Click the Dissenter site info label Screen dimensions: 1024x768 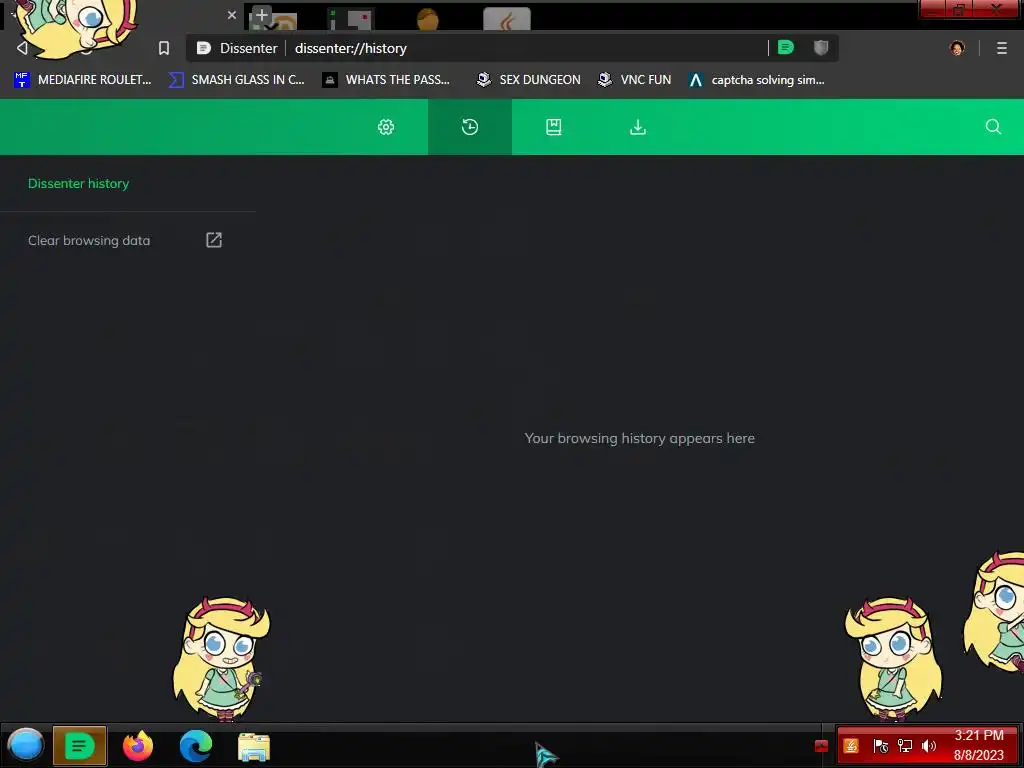click(x=248, y=48)
